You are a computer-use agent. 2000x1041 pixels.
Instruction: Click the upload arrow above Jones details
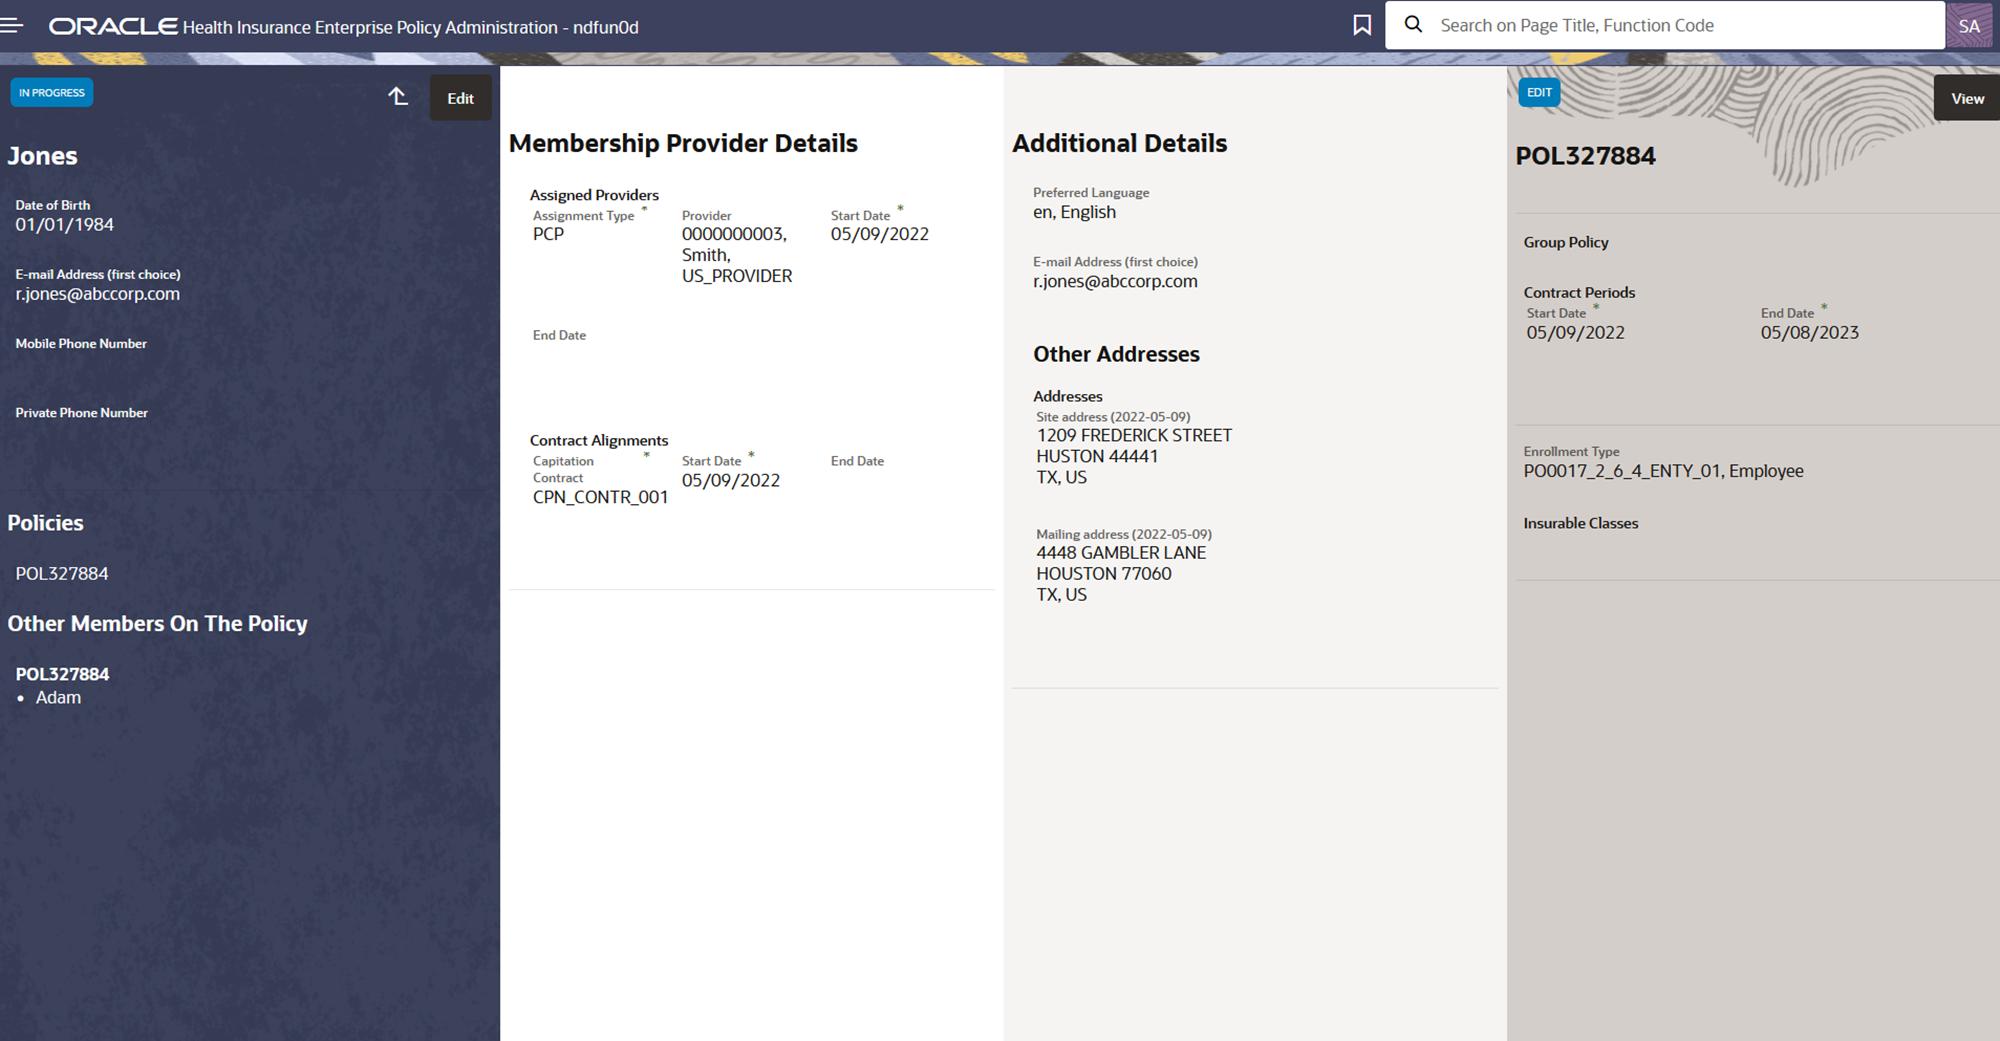397,97
